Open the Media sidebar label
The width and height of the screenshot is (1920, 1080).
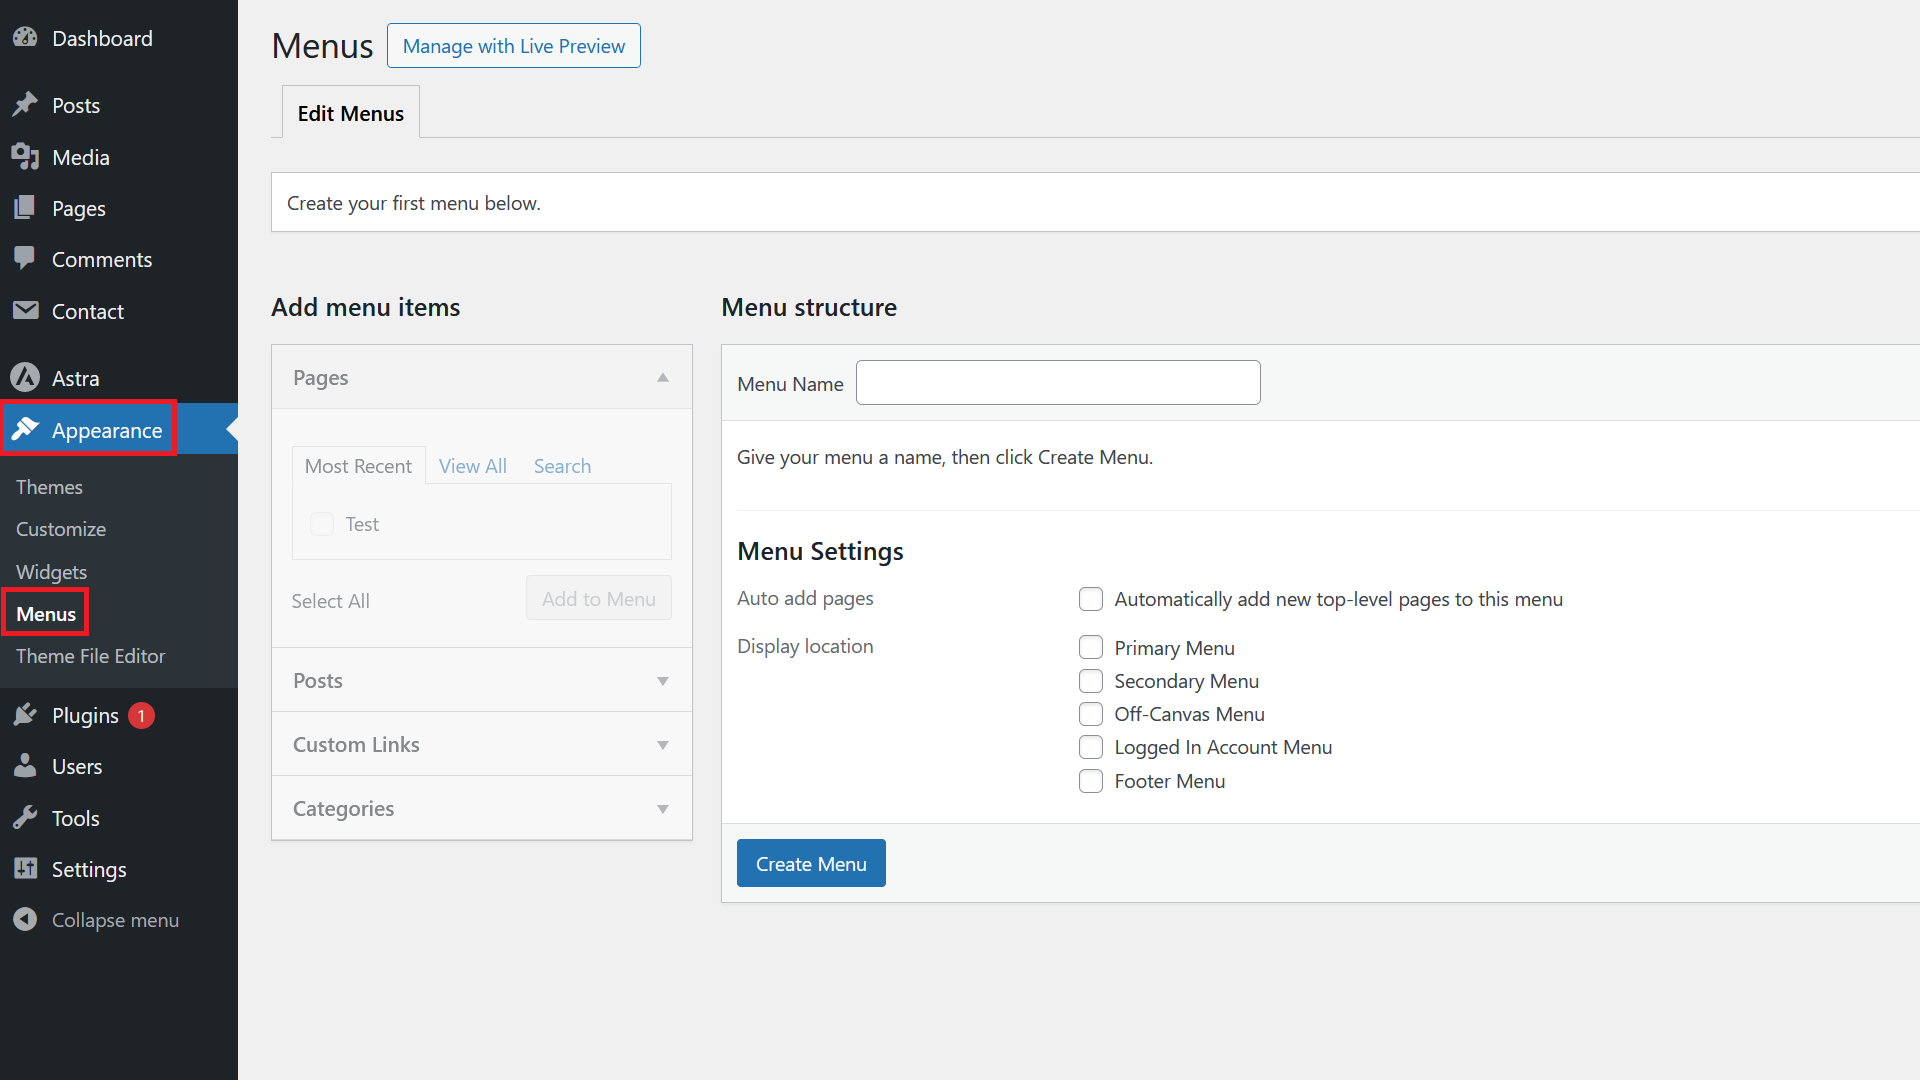tap(81, 157)
